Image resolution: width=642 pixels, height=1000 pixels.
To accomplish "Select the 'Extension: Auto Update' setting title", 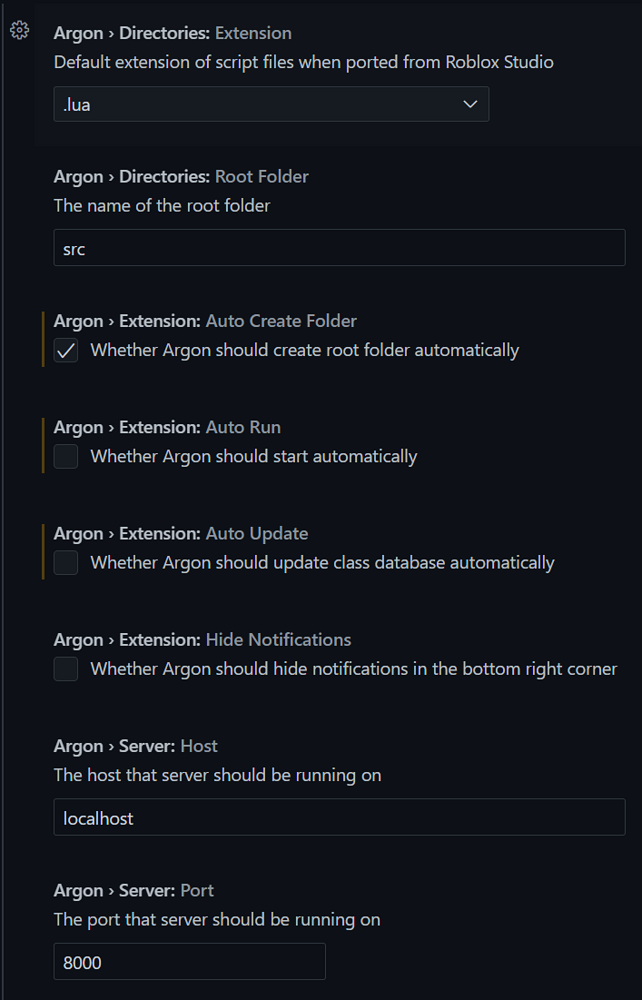I will pos(181,533).
